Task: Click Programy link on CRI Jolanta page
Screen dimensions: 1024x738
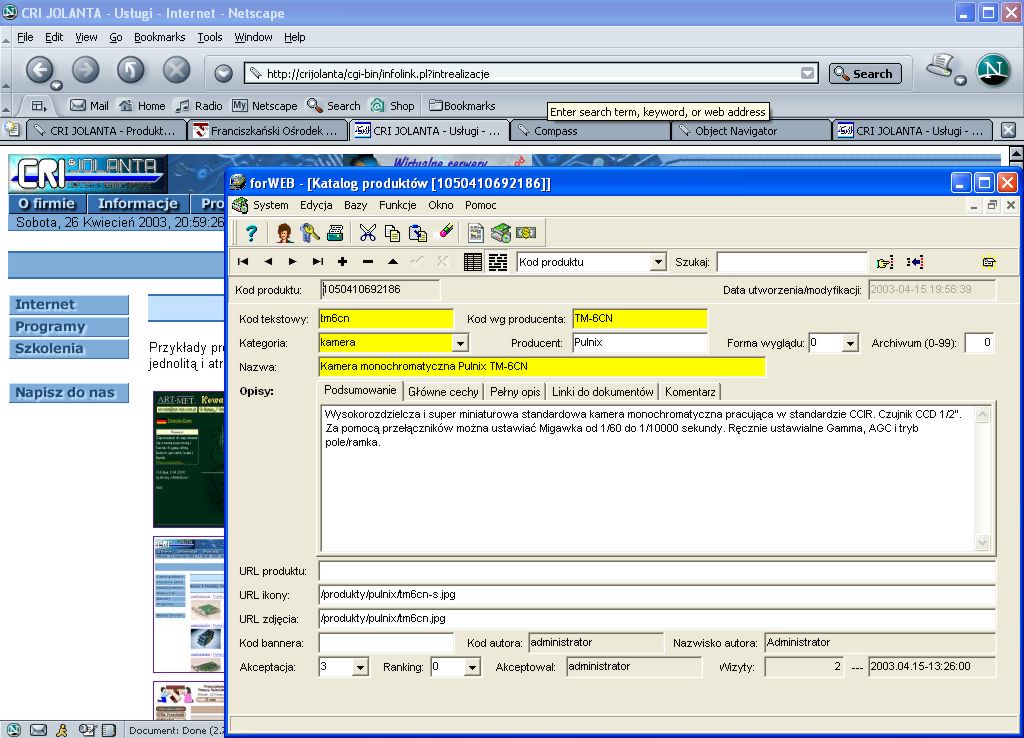Action: tap(69, 327)
